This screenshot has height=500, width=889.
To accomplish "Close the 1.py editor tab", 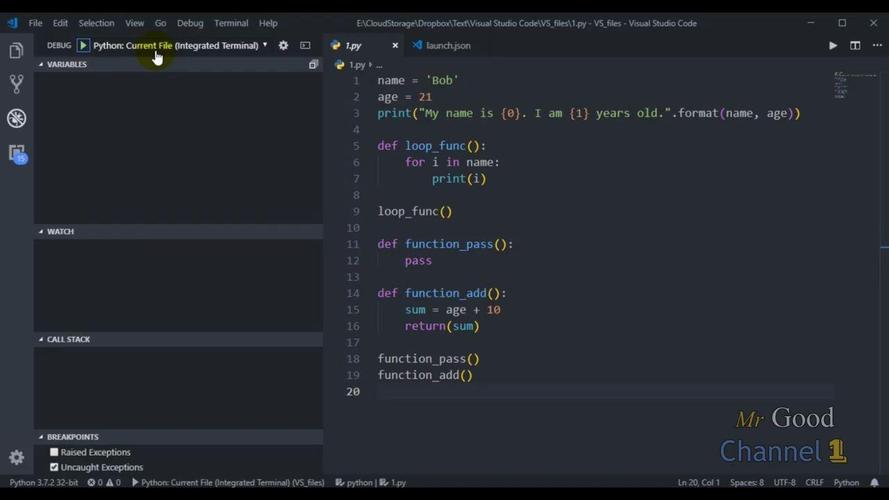I will [x=395, y=45].
